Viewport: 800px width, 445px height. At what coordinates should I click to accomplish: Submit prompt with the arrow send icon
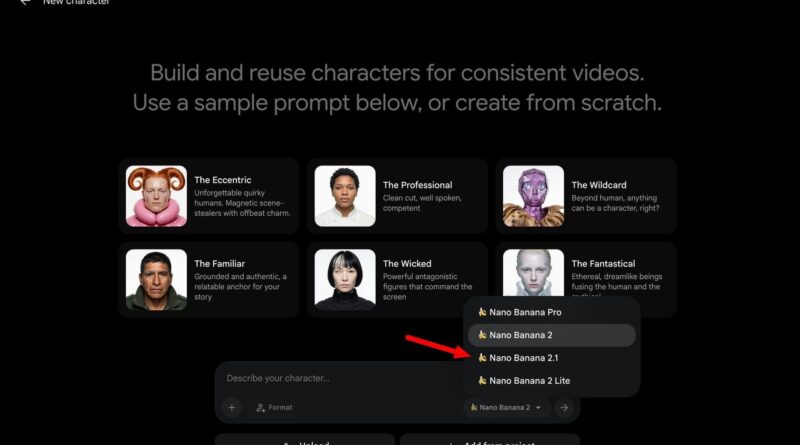point(564,408)
